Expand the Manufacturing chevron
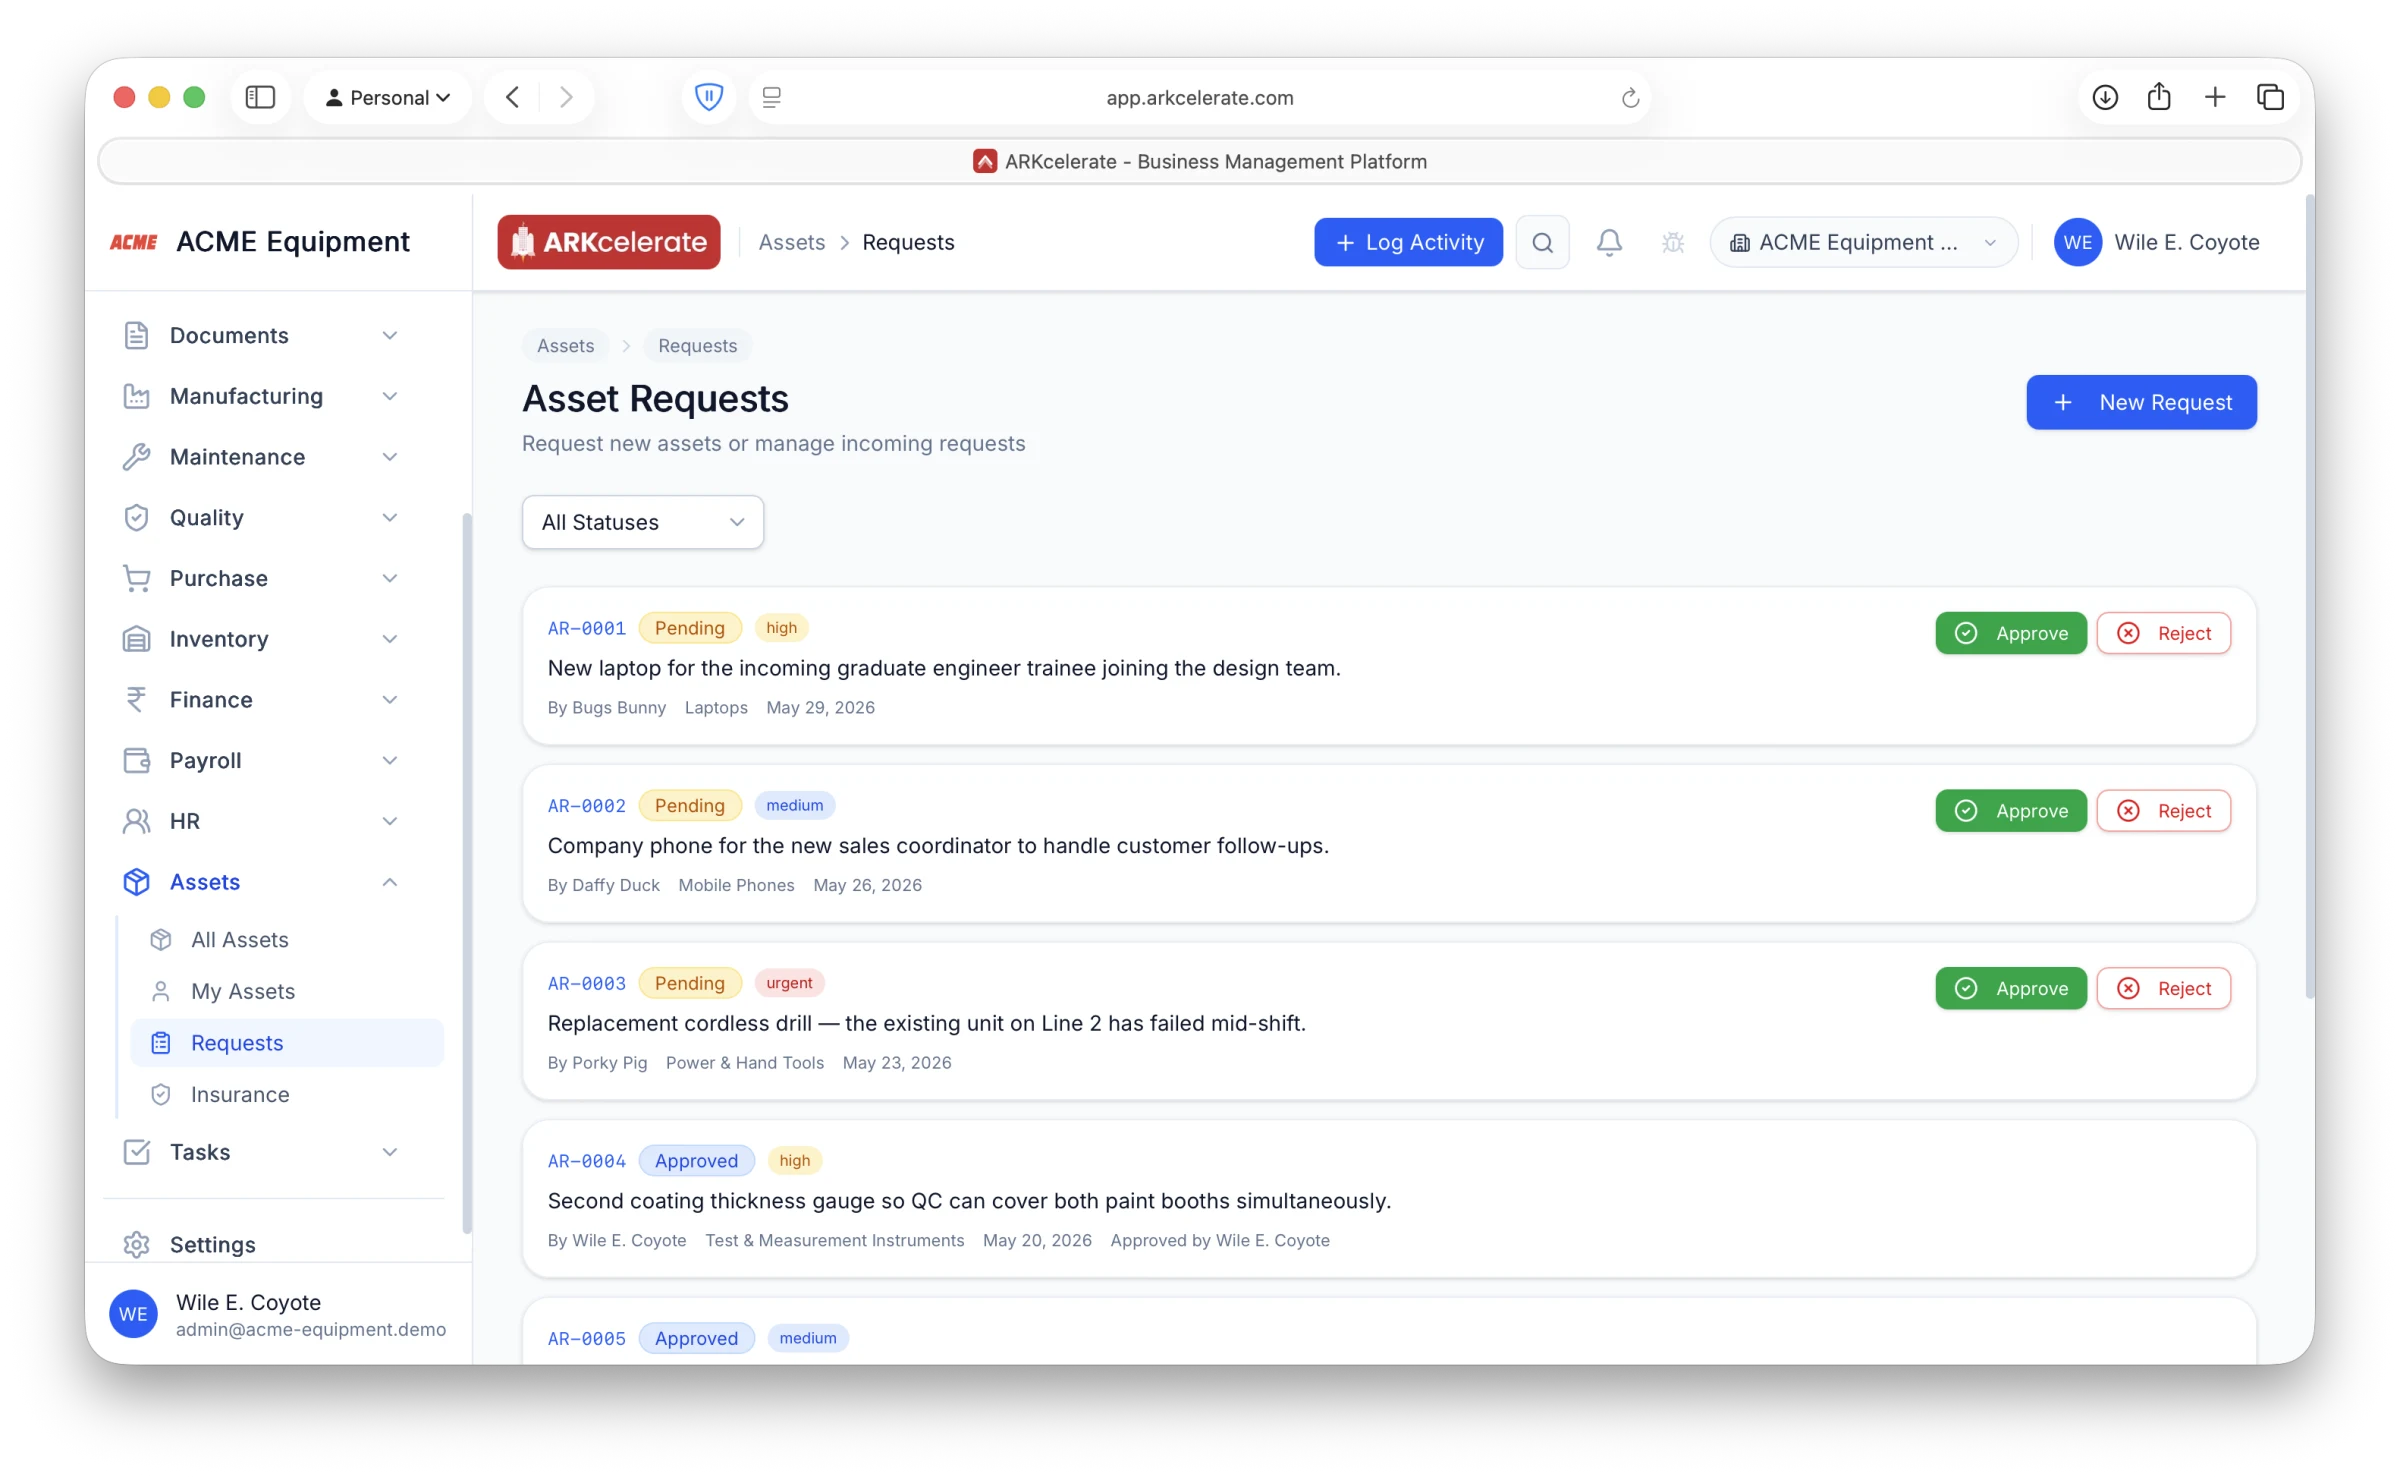Image resolution: width=2400 pixels, height=1477 pixels. pos(390,396)
